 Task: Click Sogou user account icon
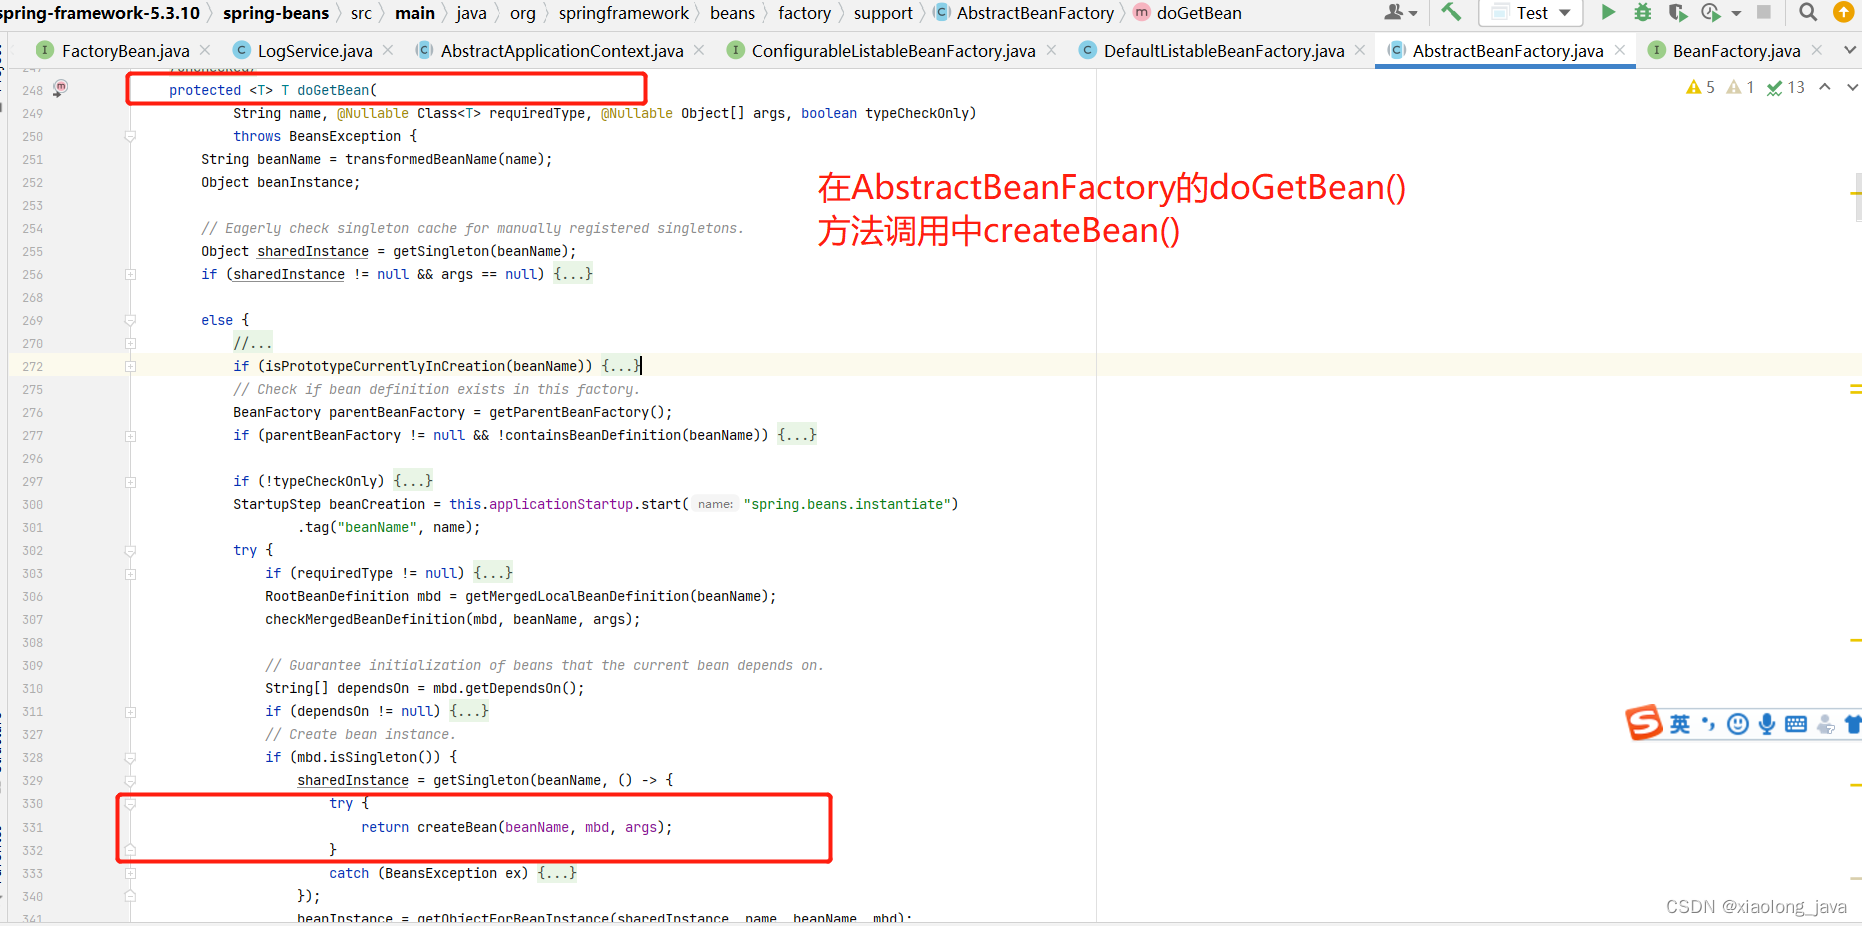click(x=1826, y=724)
